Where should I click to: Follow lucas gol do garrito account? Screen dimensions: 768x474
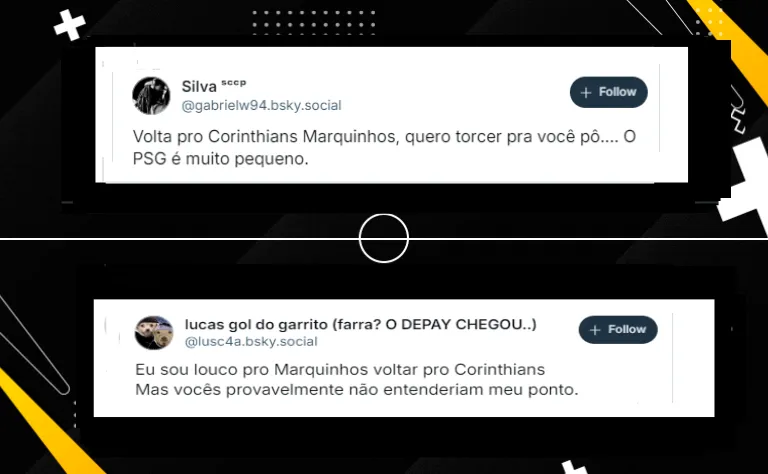(x=618, y=330)
